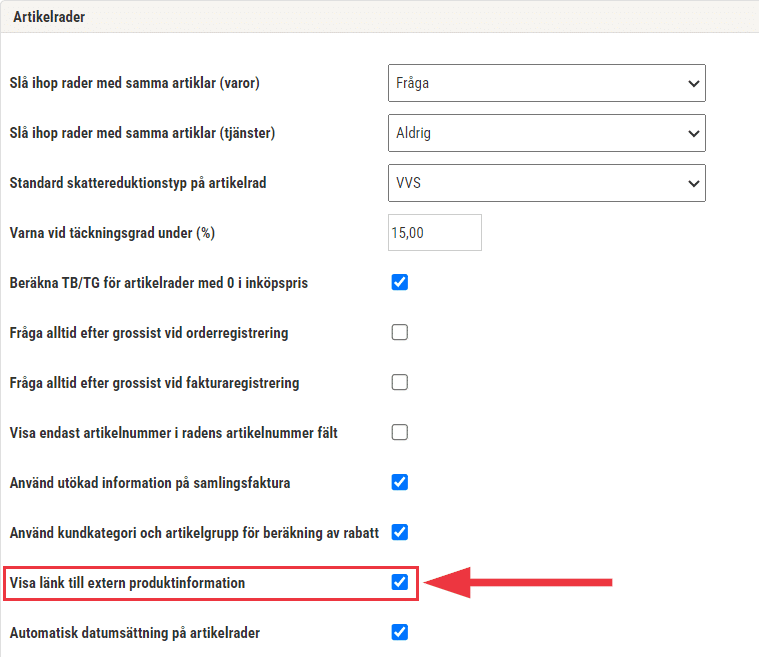Uncheck 'Automatisk datumsättning på artikelrader'
This screenshot has width=759, height=657.
[400, 632]
